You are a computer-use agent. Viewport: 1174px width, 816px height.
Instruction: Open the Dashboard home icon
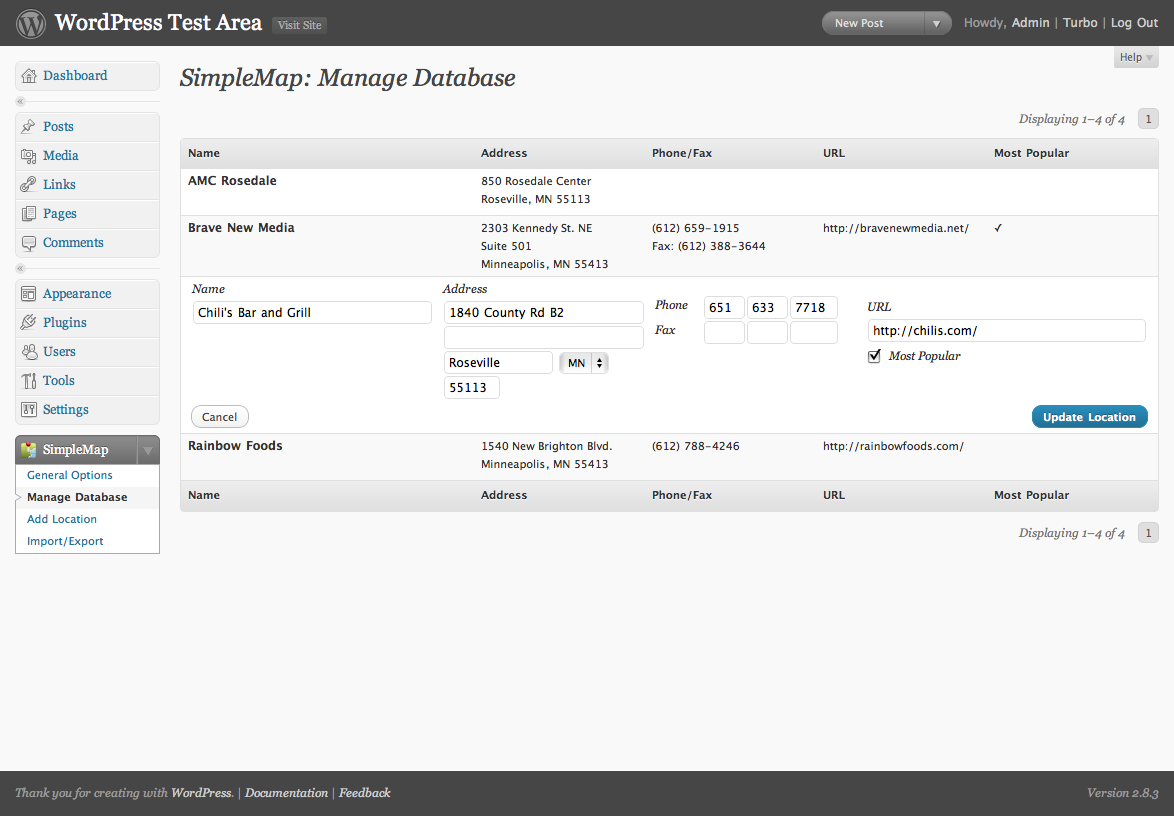click(x=29, y=76)
